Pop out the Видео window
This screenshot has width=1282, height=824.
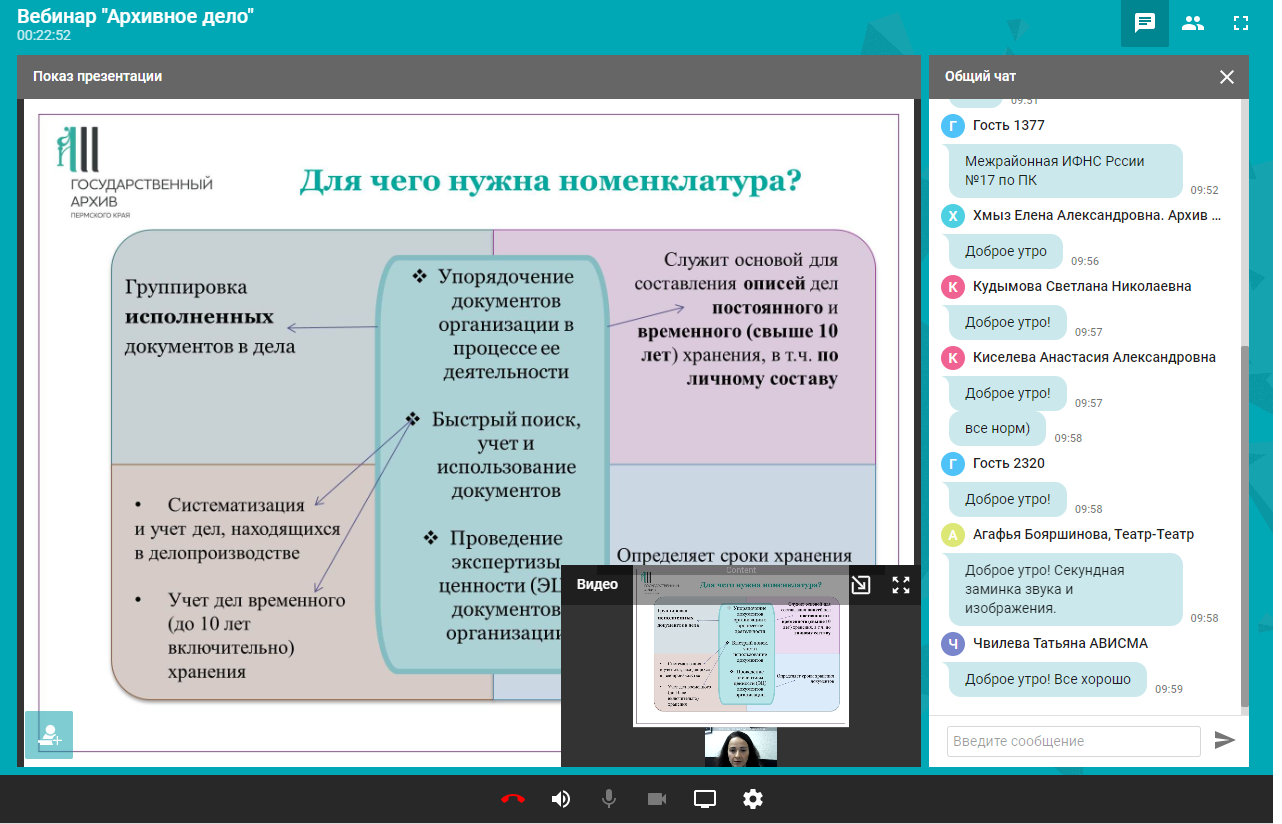pos(860,585)
